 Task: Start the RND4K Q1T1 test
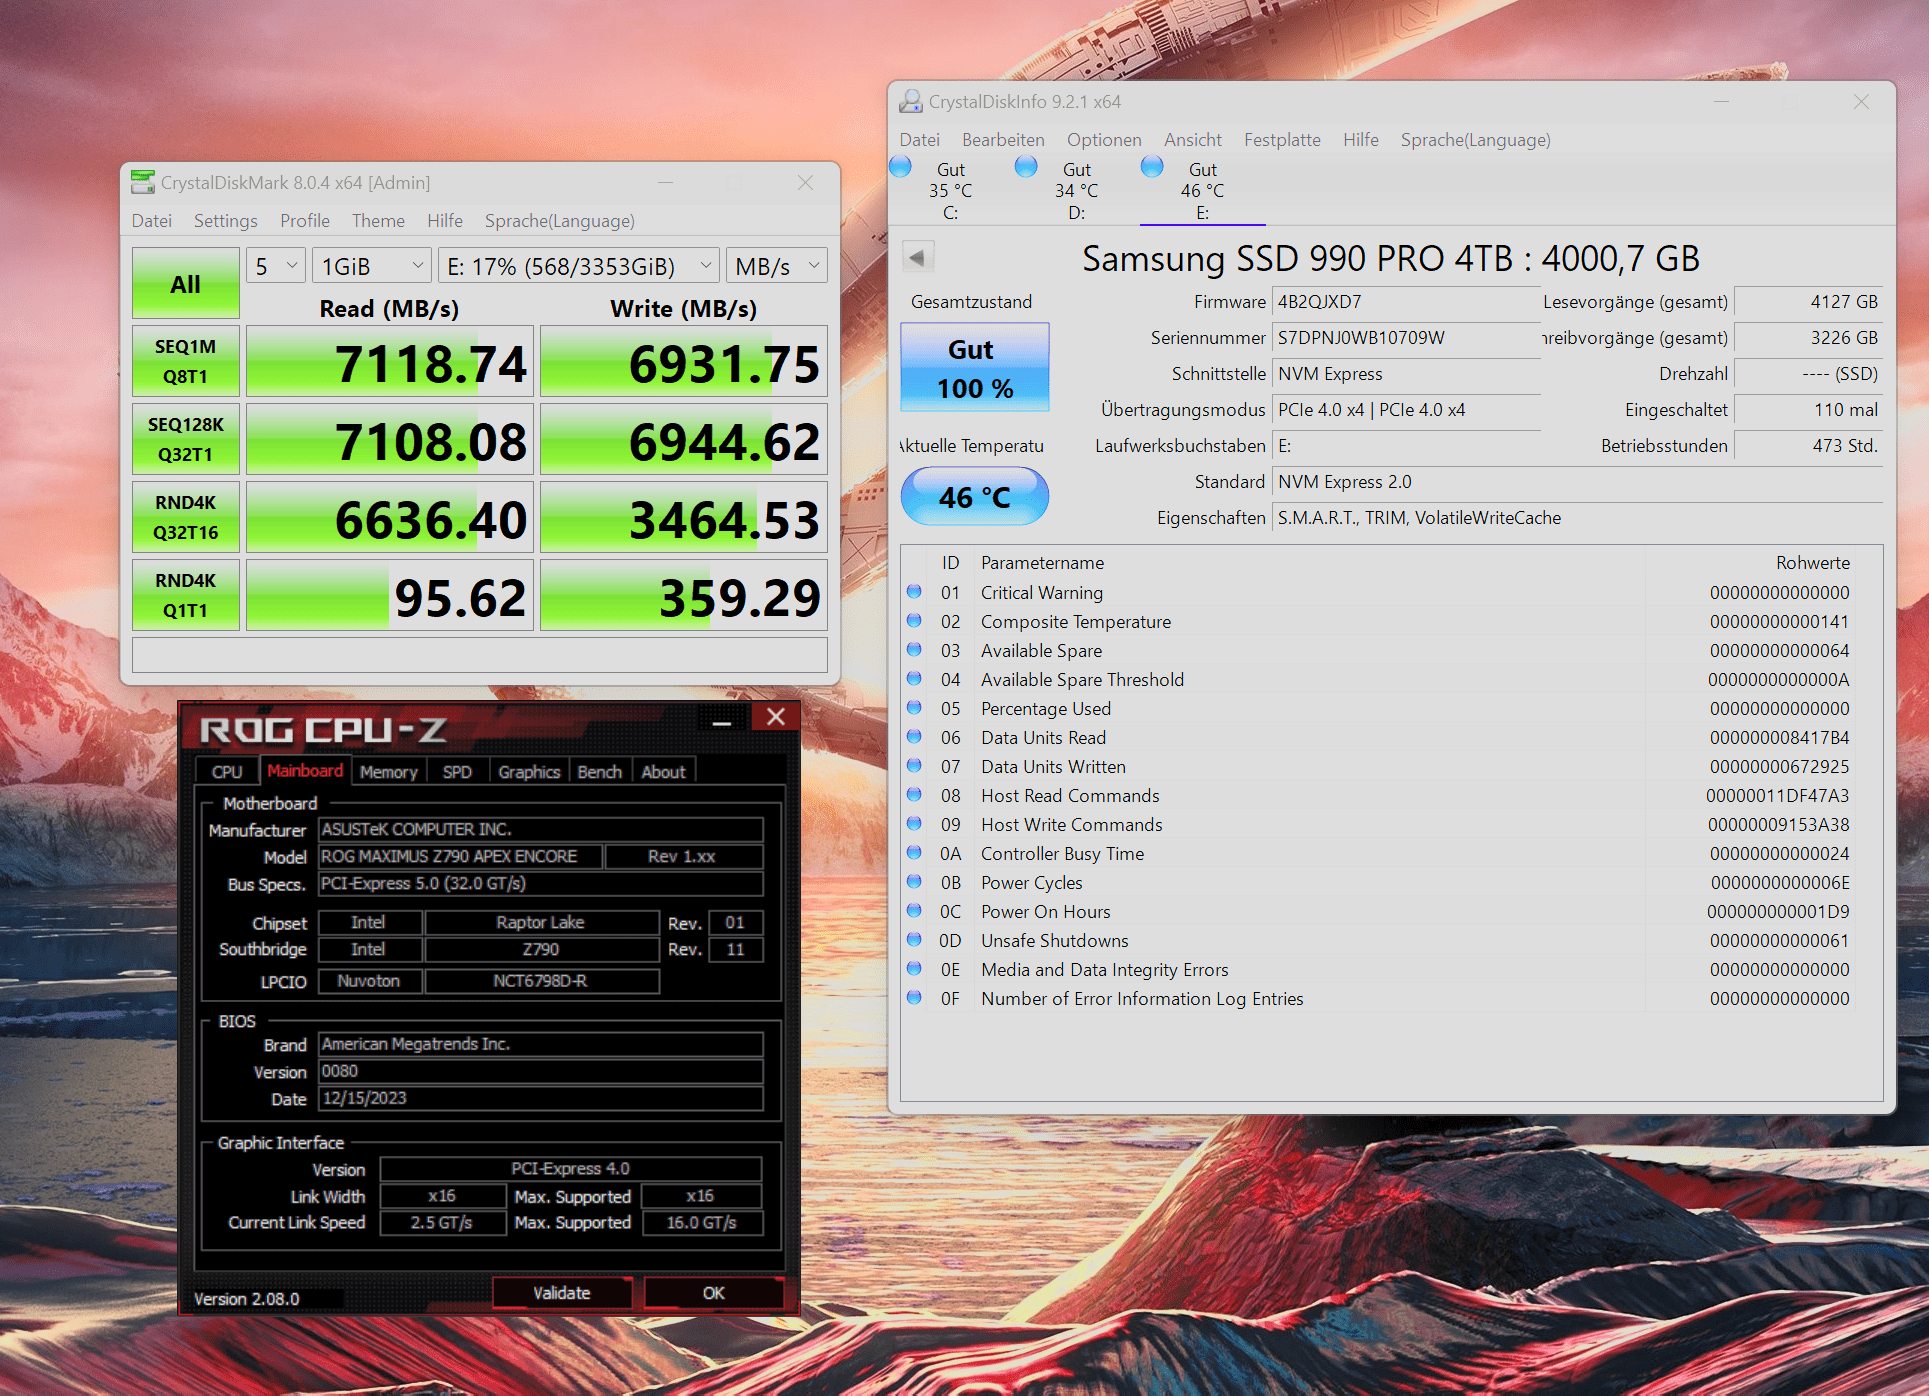click(x=186, y=595)
